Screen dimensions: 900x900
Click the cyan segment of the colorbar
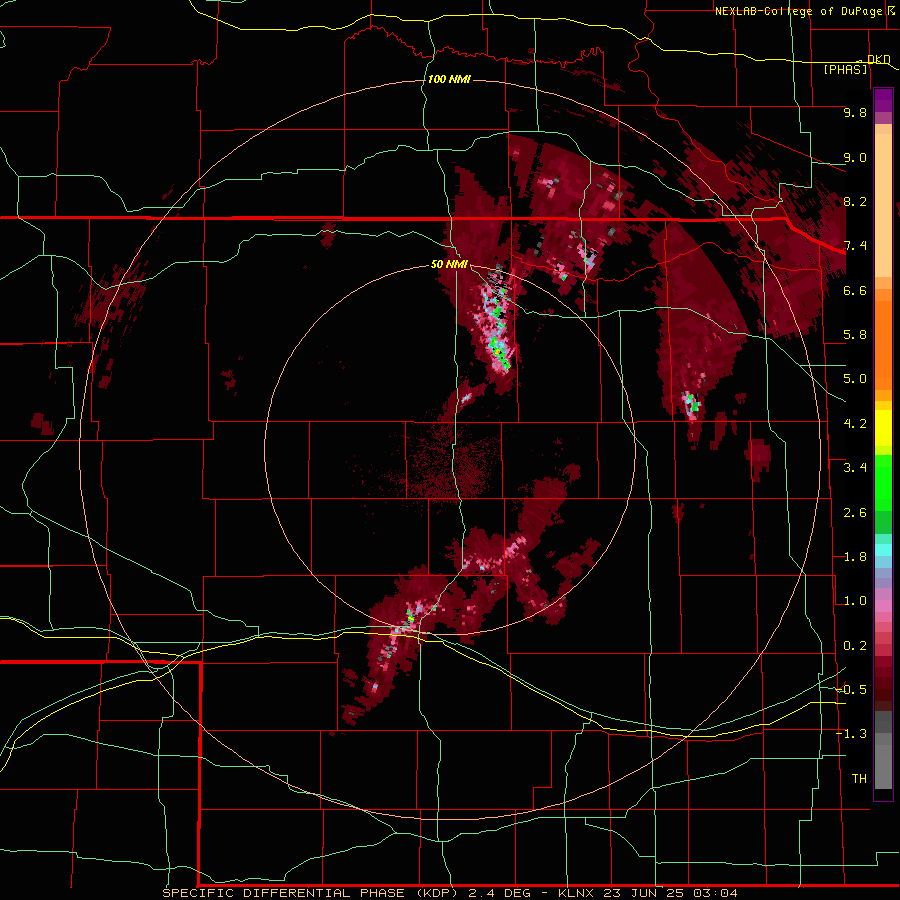coord(883,550)
